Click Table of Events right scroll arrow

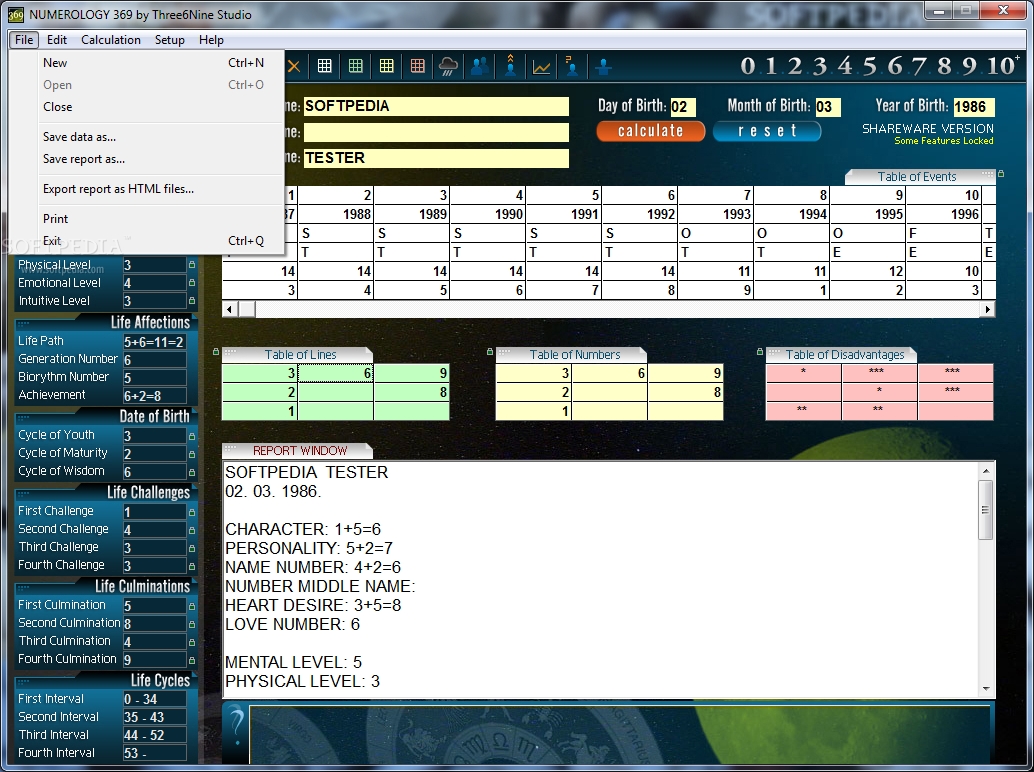(987, 309)
